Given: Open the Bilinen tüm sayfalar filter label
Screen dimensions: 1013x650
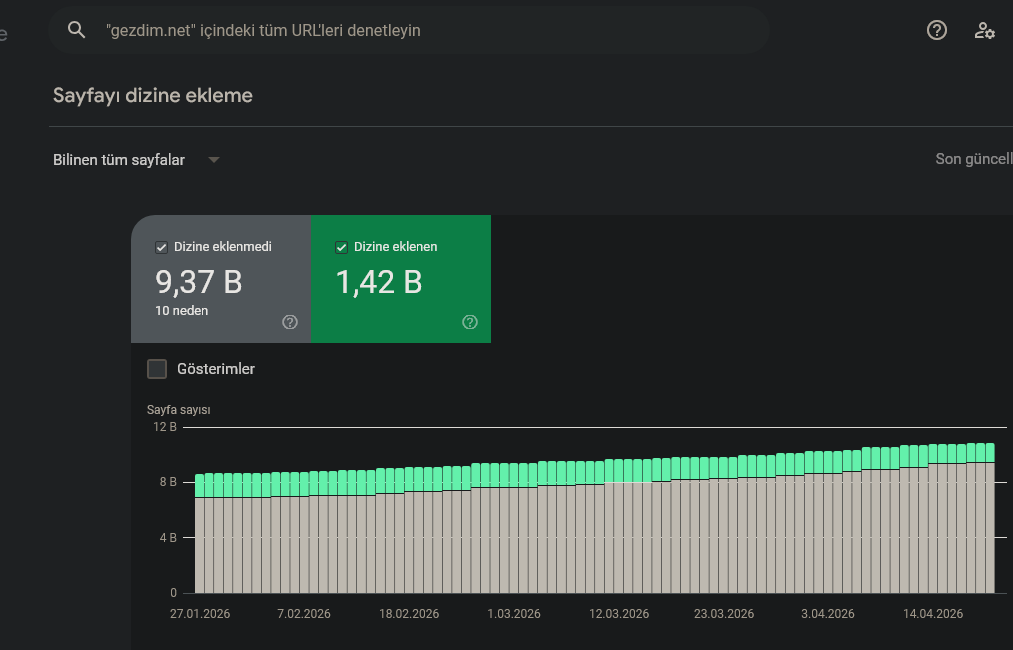Looking at the screenshot, I should 119,160.
